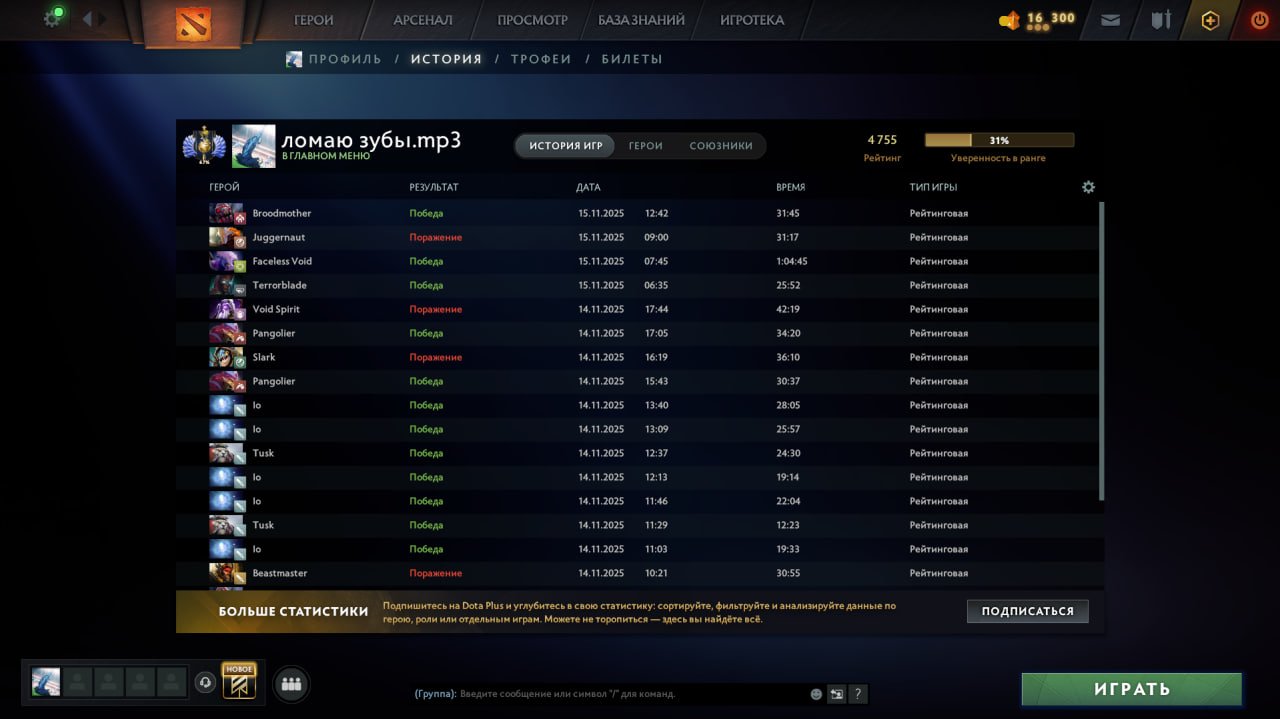Open the Armory shield and sword icon

1160,18
